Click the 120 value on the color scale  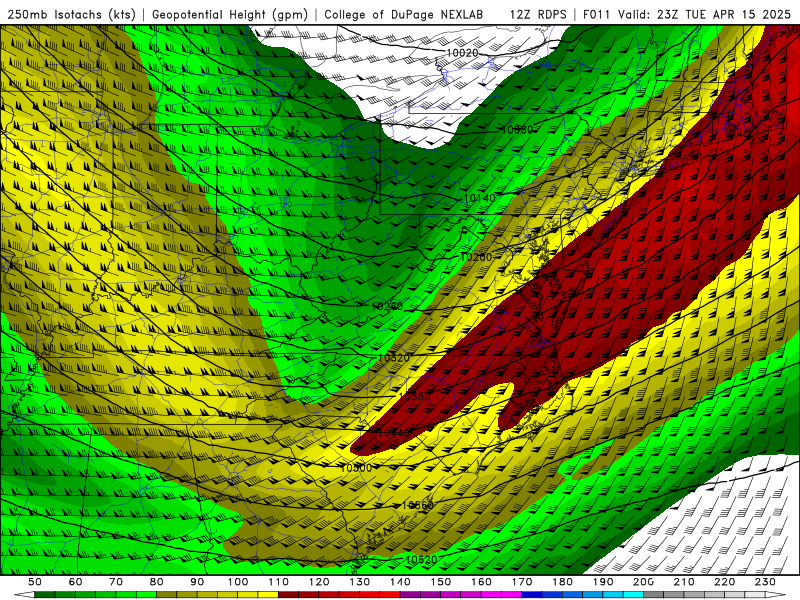(319, 582)
